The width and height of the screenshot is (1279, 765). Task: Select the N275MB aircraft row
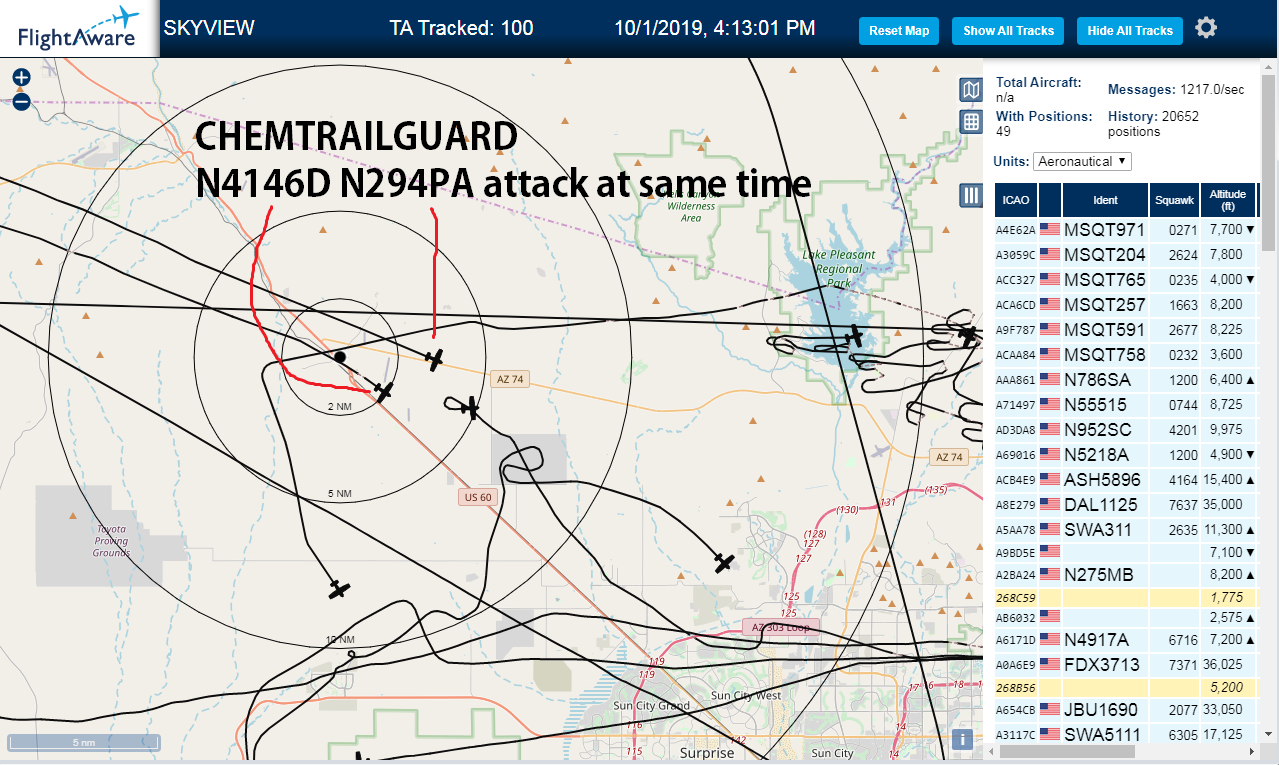coord(1126,575)
